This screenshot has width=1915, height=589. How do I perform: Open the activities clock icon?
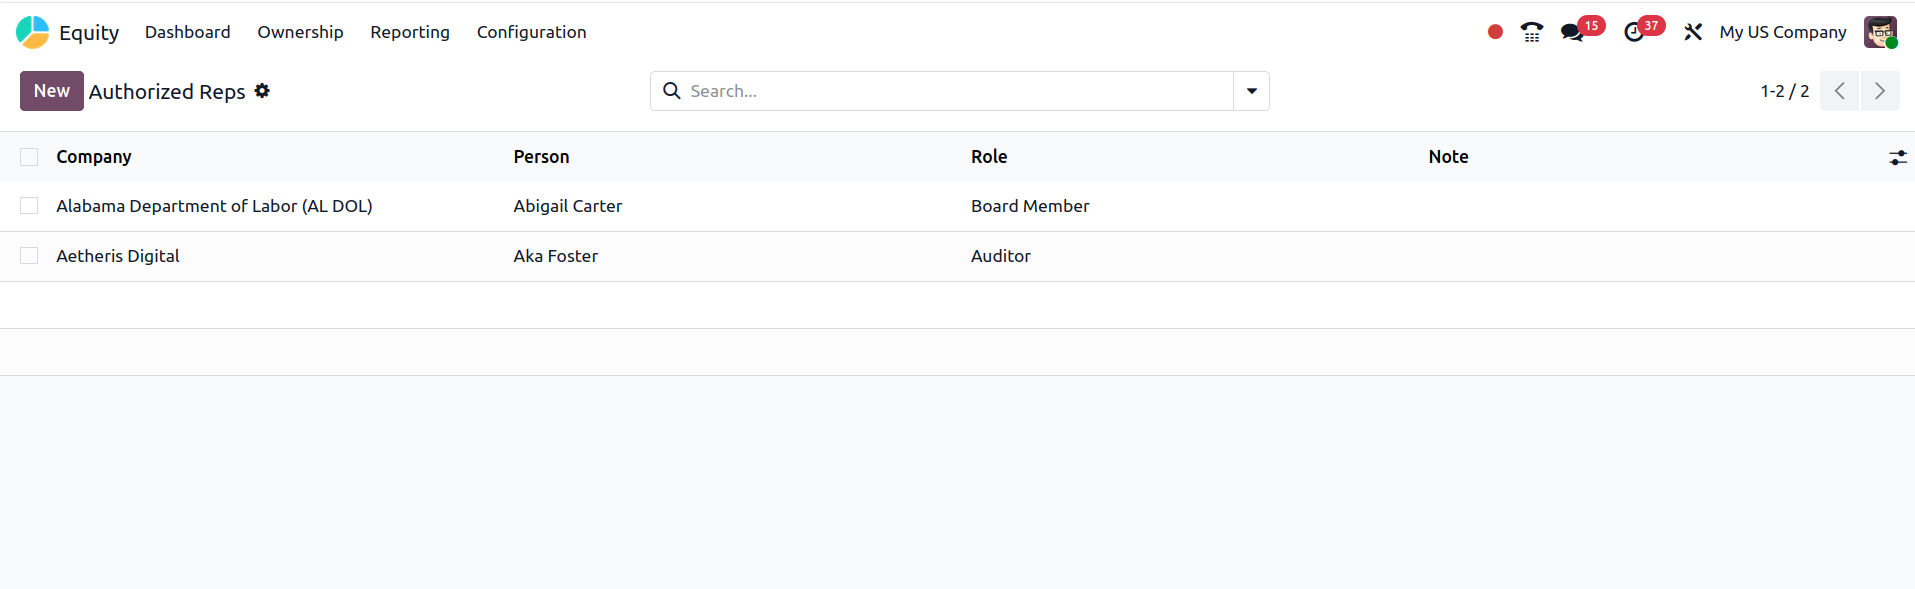(1634, 32)
